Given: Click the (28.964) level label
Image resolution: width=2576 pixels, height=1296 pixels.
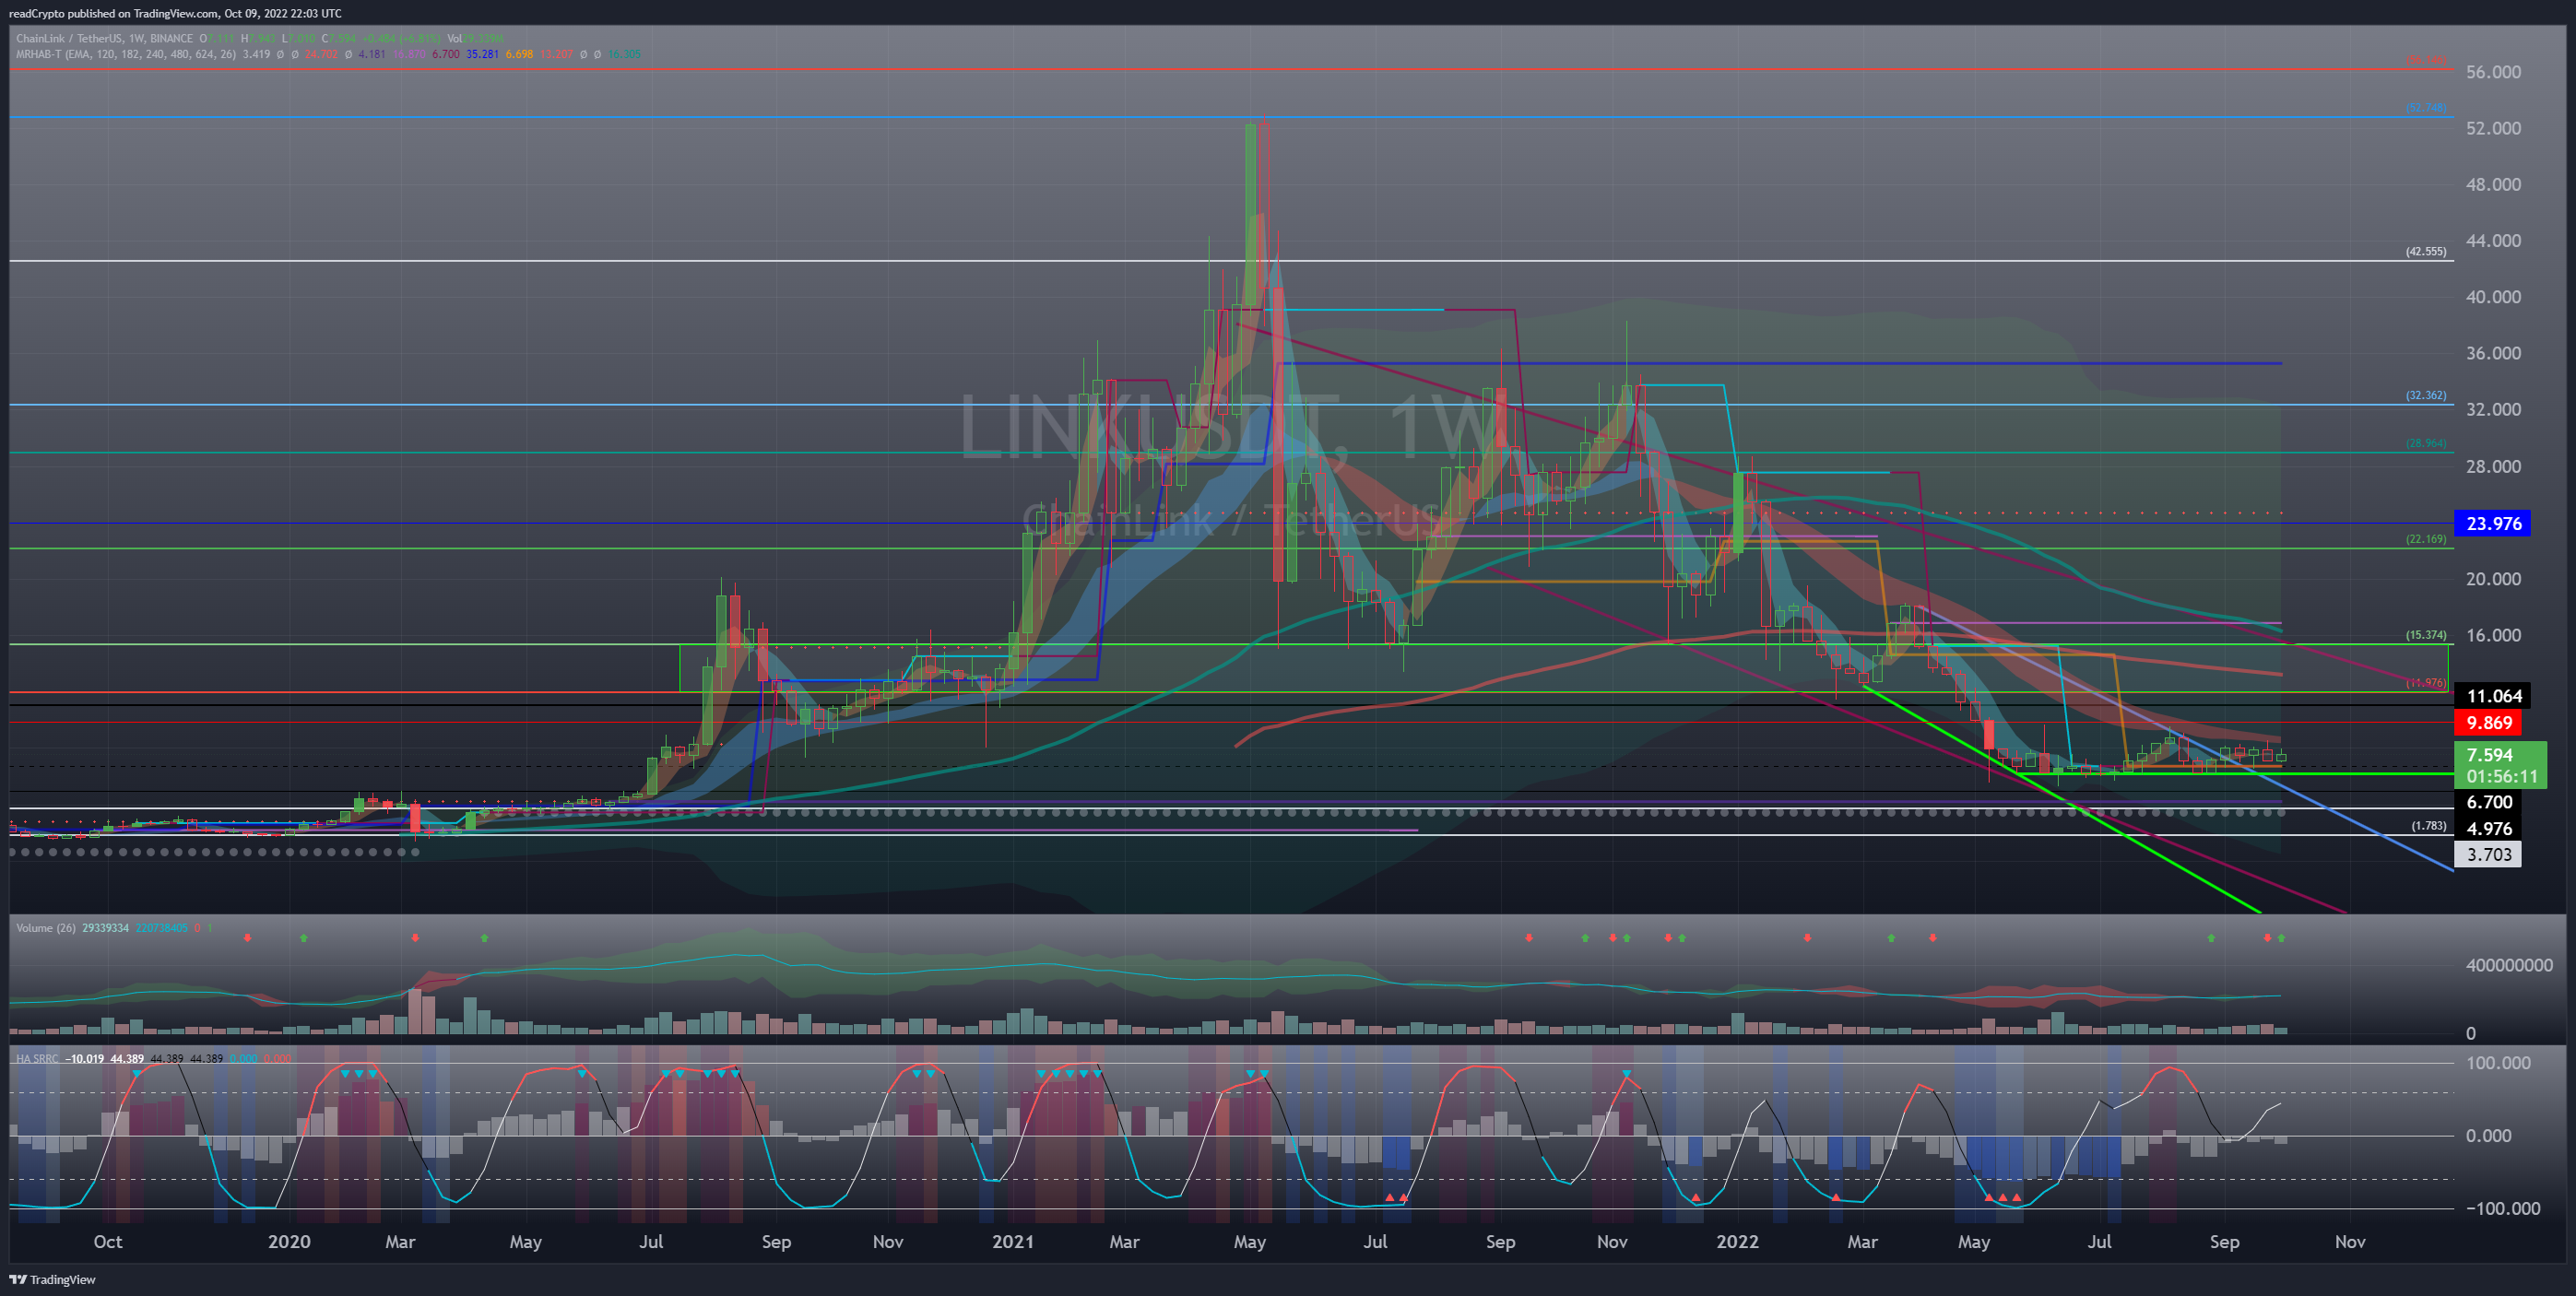Looking at the screenshot, I should click(x=2426, y=443).
